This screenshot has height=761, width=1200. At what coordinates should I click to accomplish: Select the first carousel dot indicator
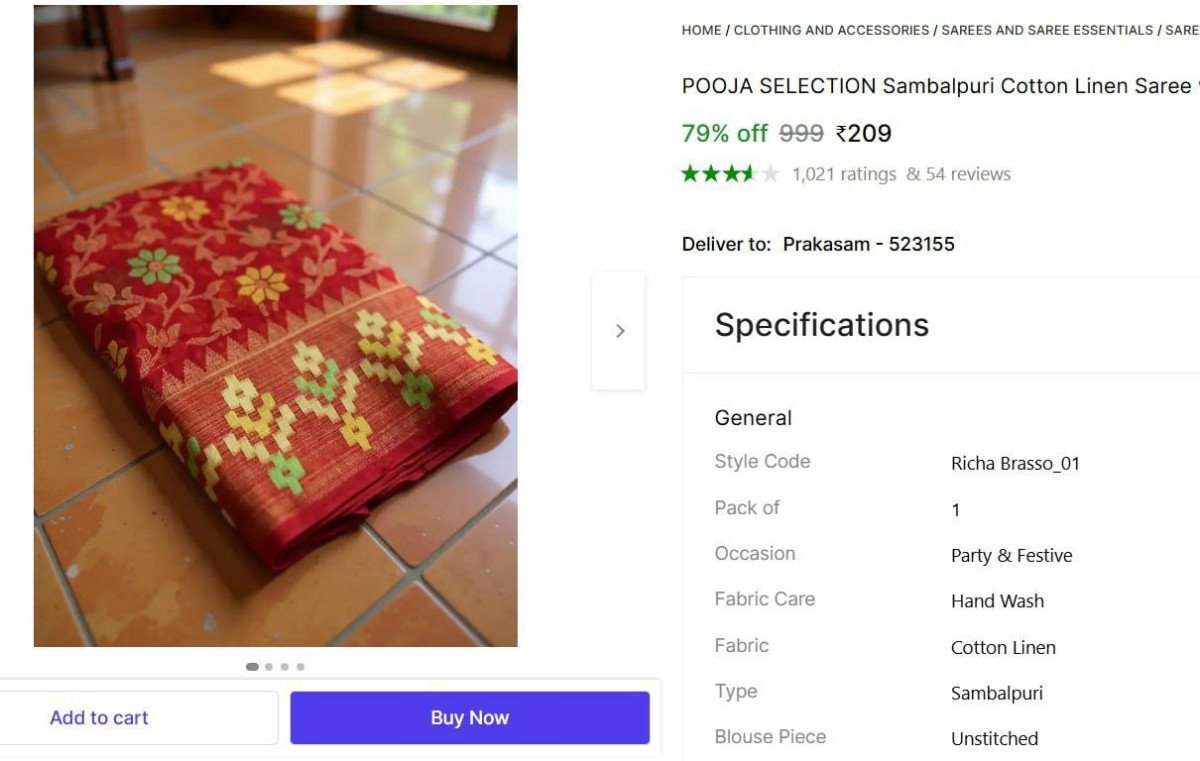click(x=252, y=667)
